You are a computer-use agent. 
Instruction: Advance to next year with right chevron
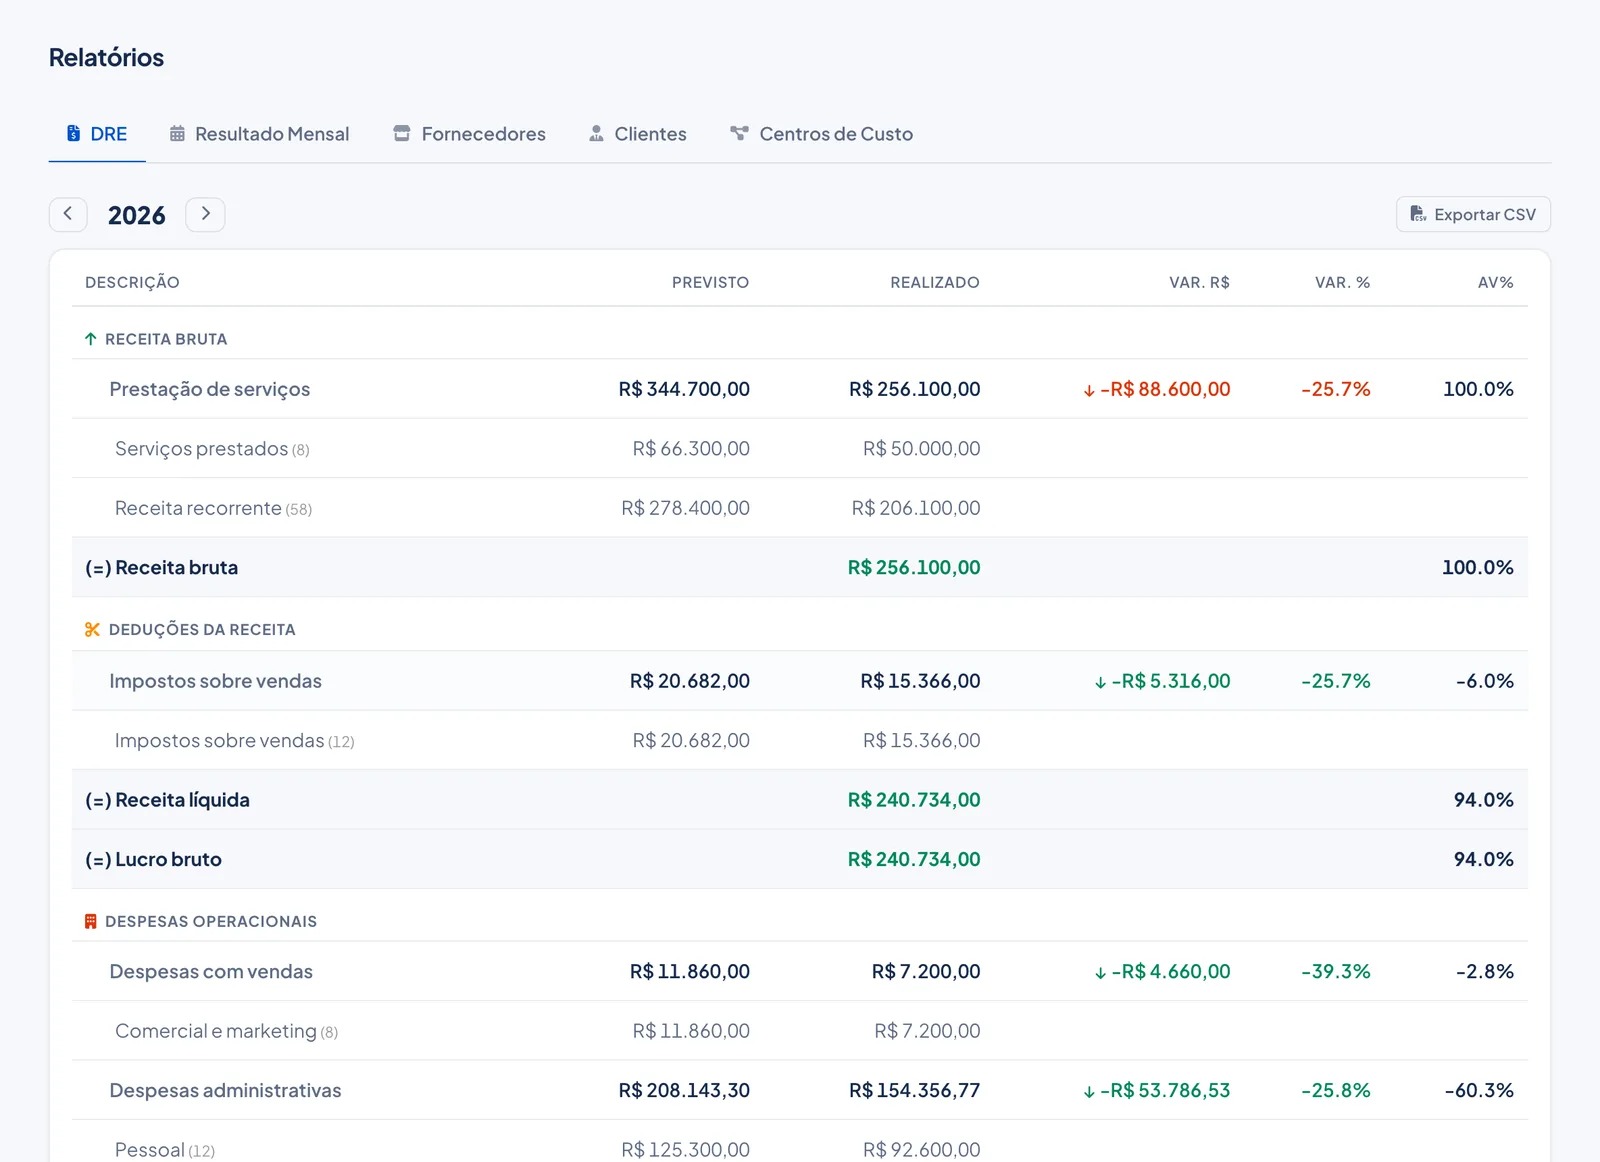click(x=205, y=214)
